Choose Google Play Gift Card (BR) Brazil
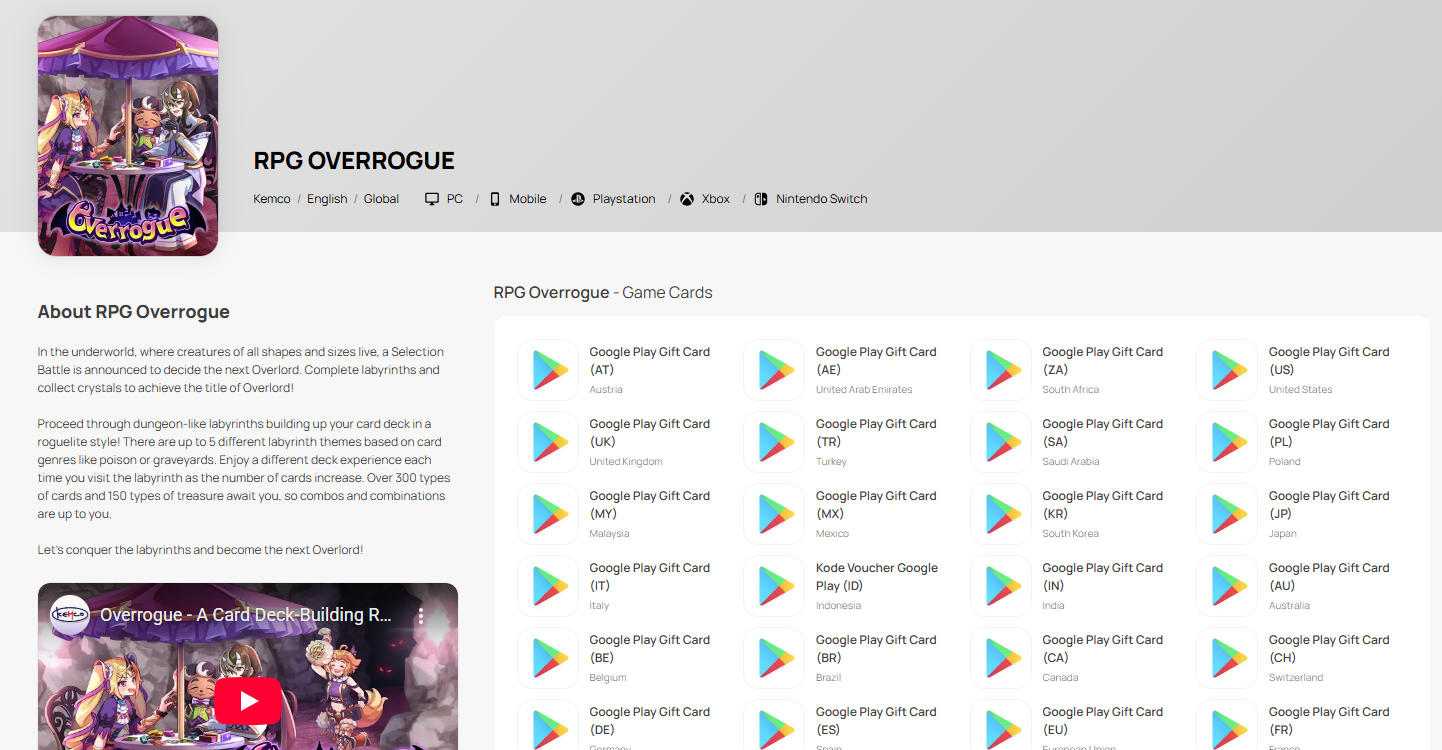This screenshot has height=750, width=1442. pyautogui.click(x=876, y=648)
